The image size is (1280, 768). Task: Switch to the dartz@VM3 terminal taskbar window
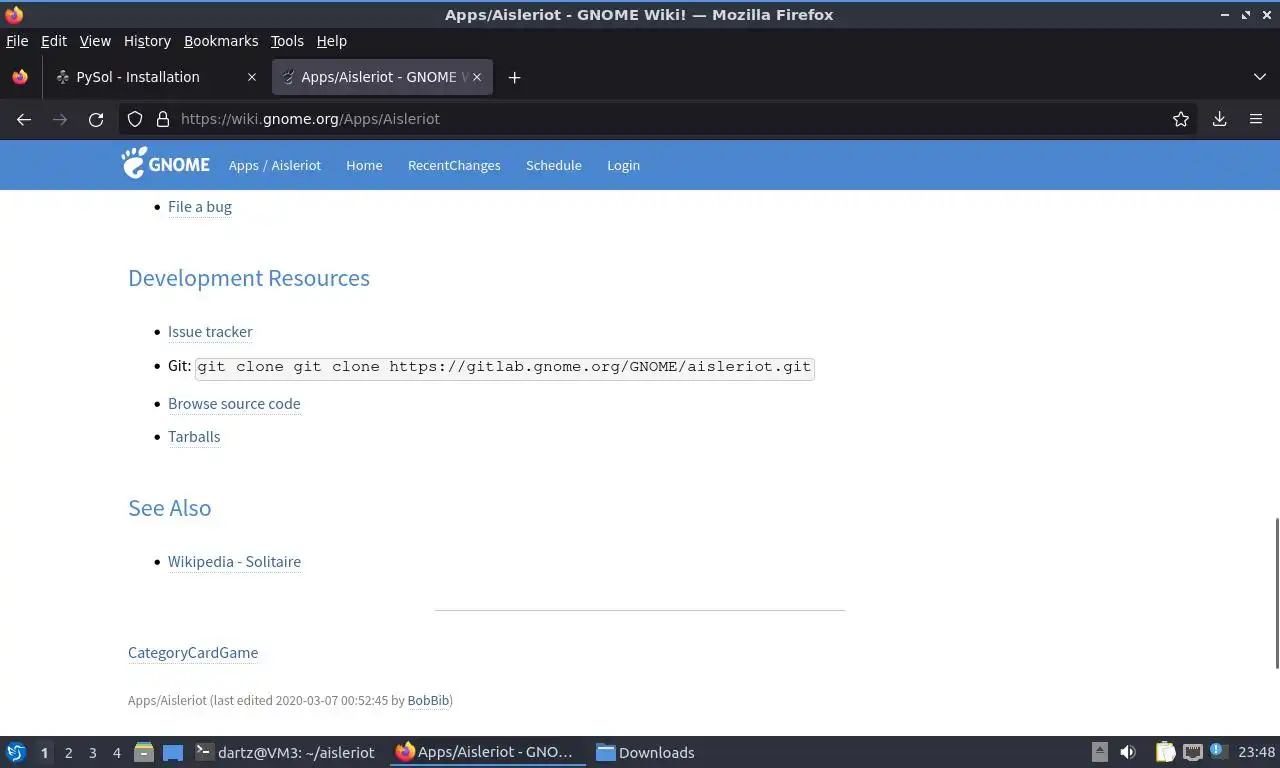(285, 752)
